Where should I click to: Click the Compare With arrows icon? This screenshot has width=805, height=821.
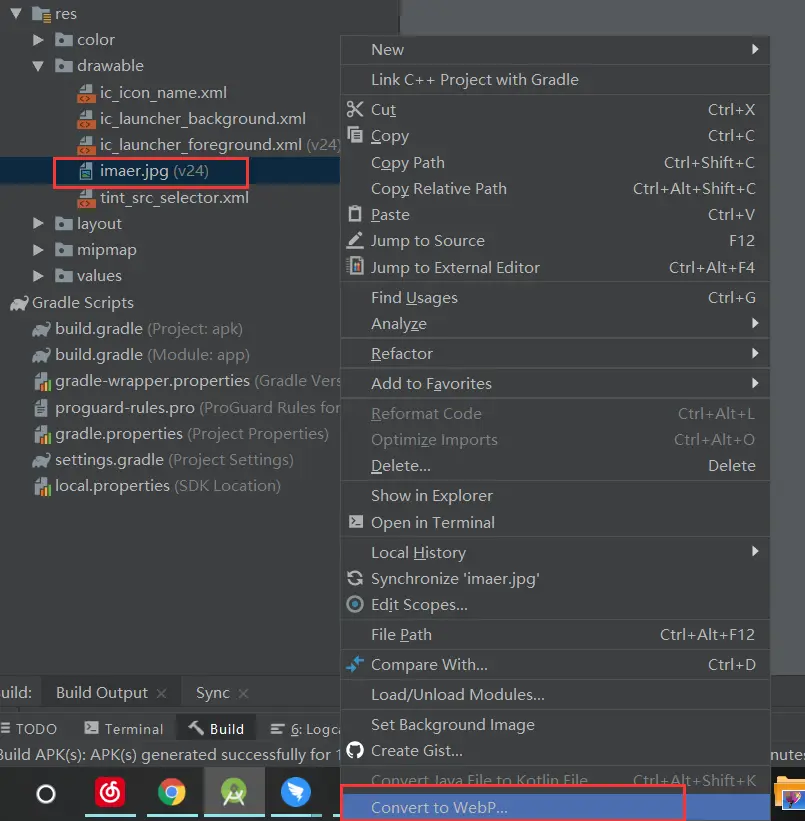[x=355, y=664]
